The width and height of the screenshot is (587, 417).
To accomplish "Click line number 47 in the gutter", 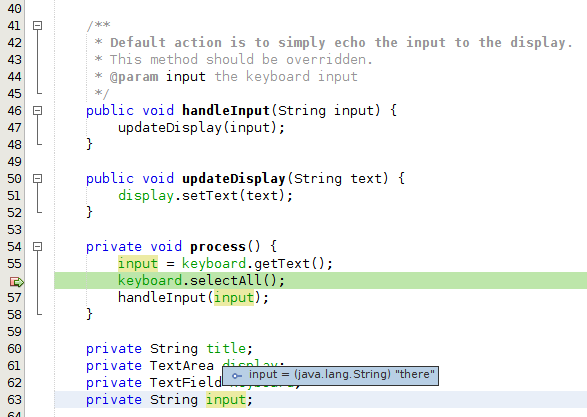I will [14, 128].
